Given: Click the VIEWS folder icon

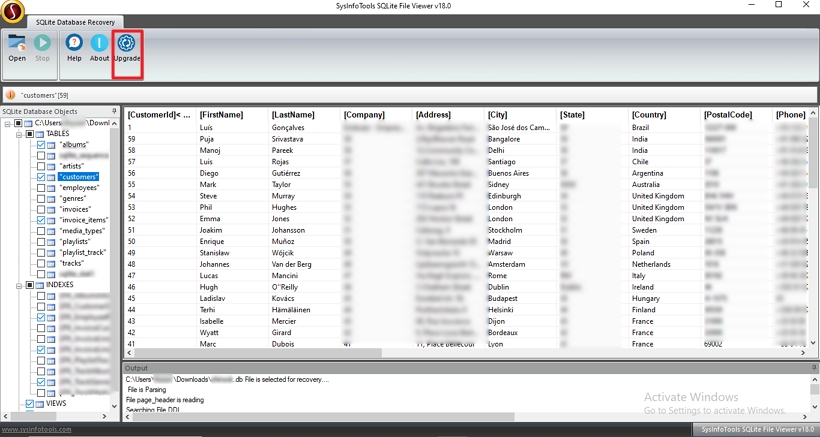Looking at the screenshot, I should (40, 404).
